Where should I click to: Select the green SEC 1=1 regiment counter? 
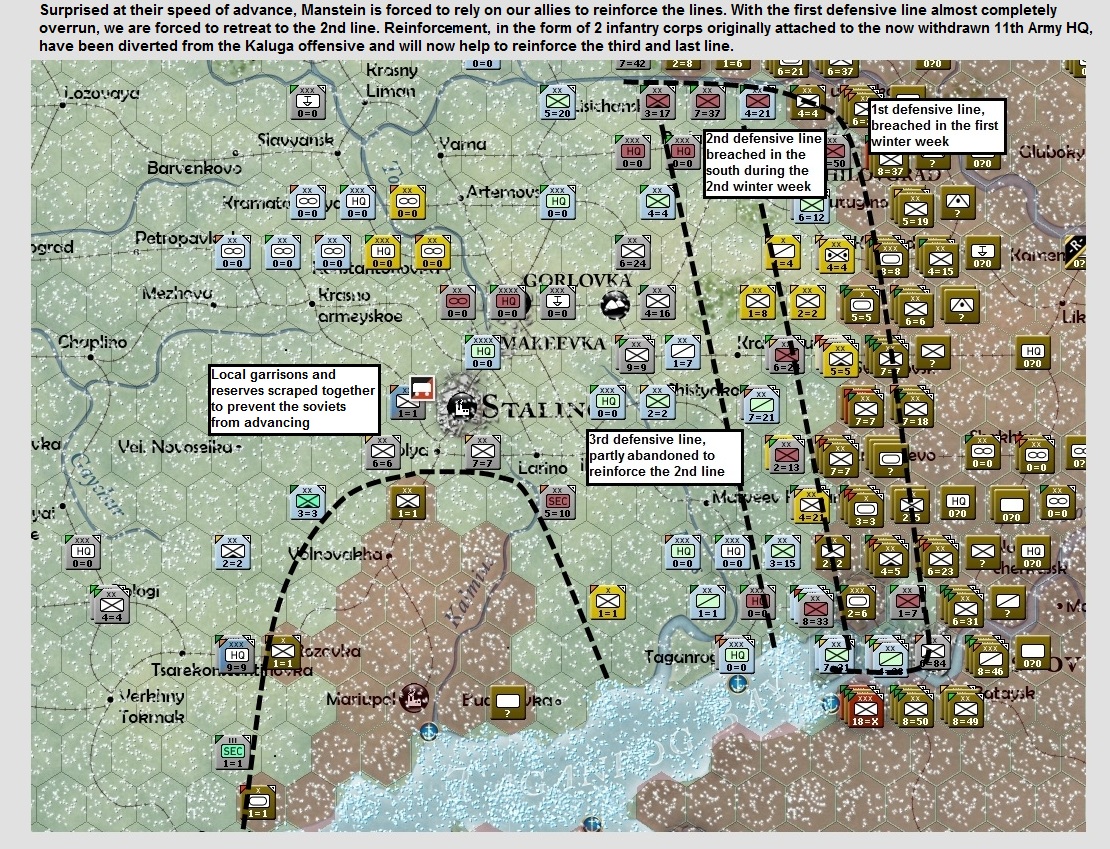point(233,753)
